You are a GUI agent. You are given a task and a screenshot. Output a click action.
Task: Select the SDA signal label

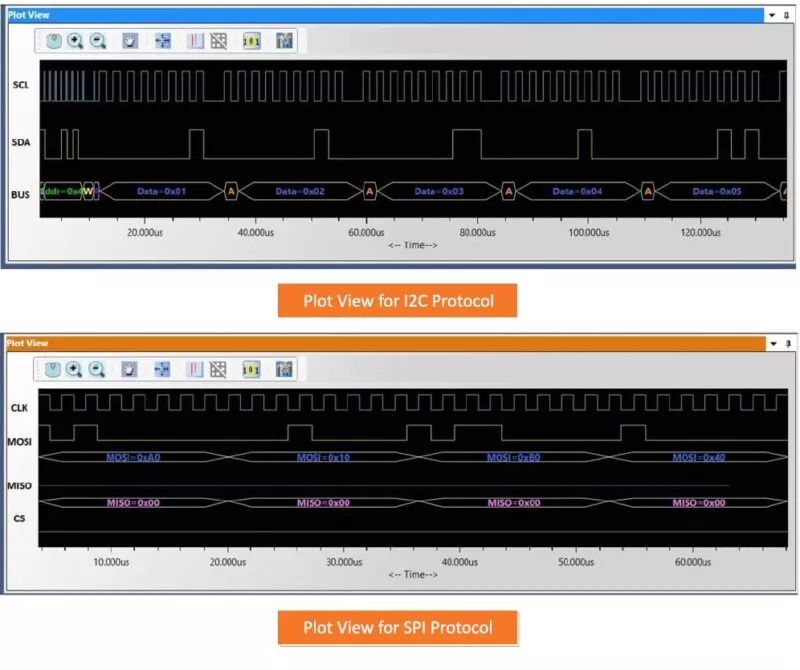(x=20, y=143)
